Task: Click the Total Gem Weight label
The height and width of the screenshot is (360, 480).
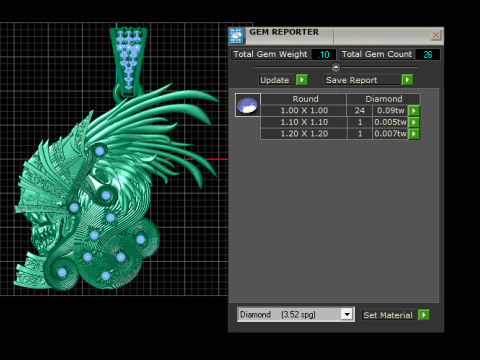Action: 270,54
